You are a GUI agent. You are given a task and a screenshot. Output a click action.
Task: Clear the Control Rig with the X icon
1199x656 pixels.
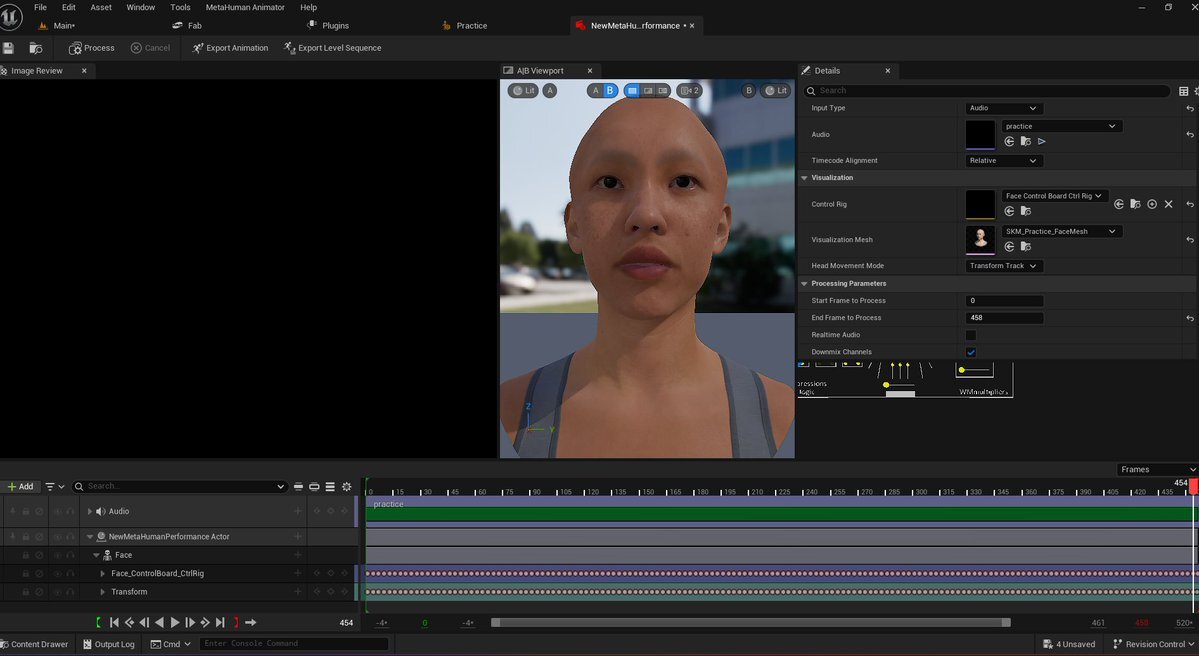(1168, 204)
